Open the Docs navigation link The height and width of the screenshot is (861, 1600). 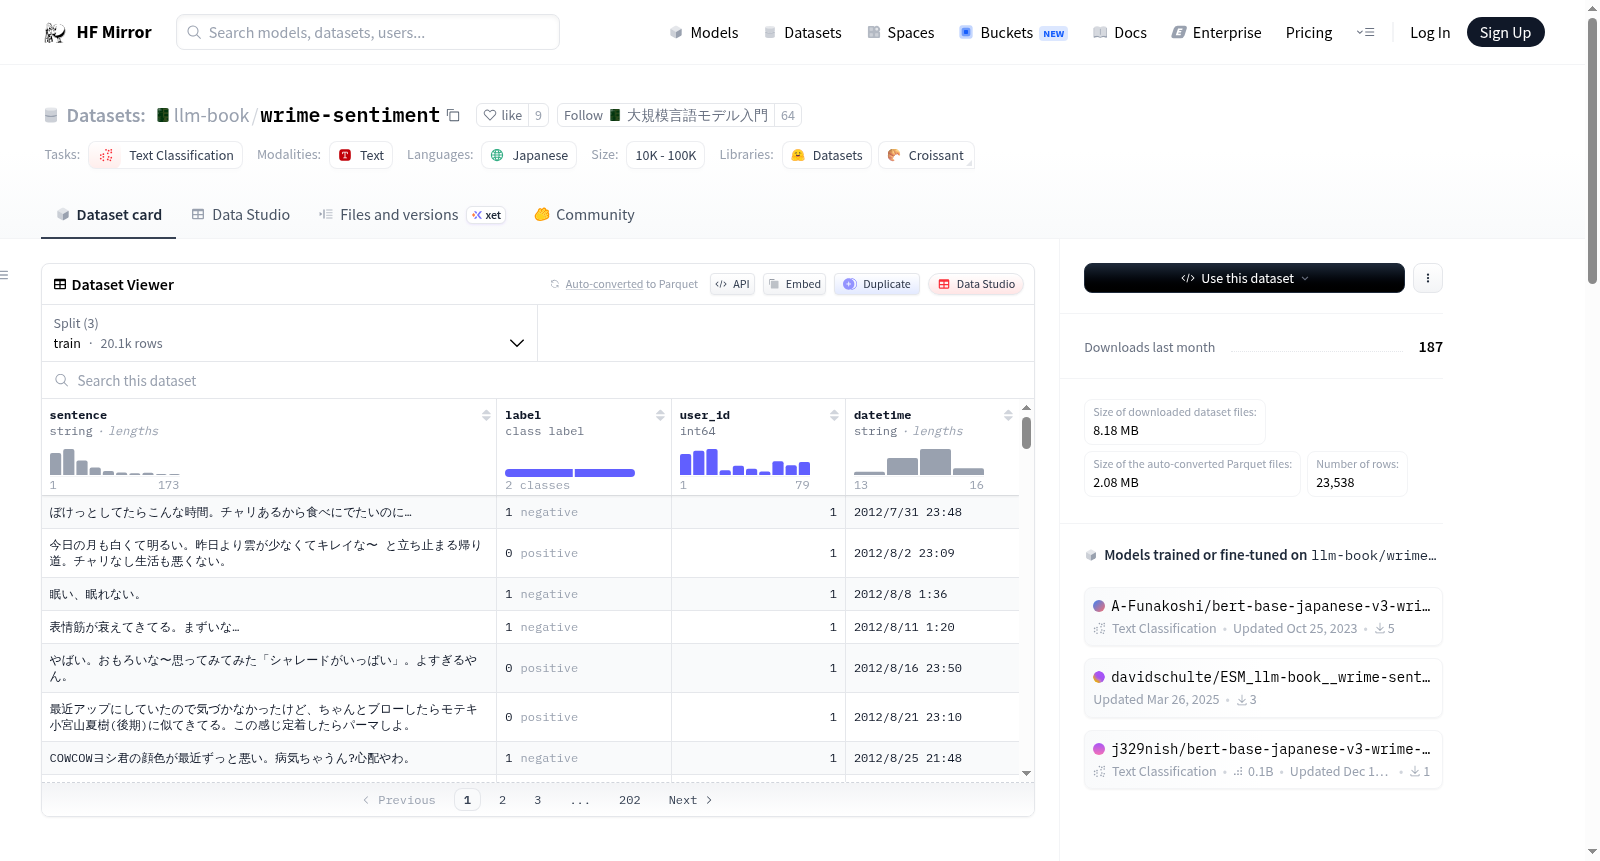click(x=1120, y=33)
